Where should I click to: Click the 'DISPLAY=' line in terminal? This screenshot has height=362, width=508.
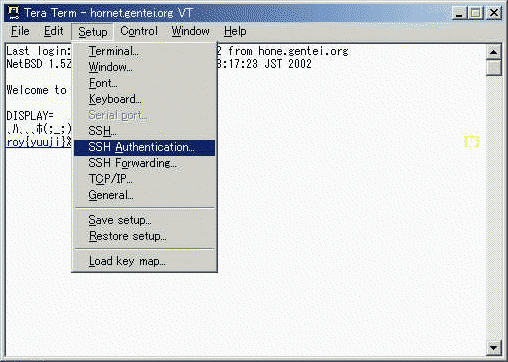coord(30,116)
